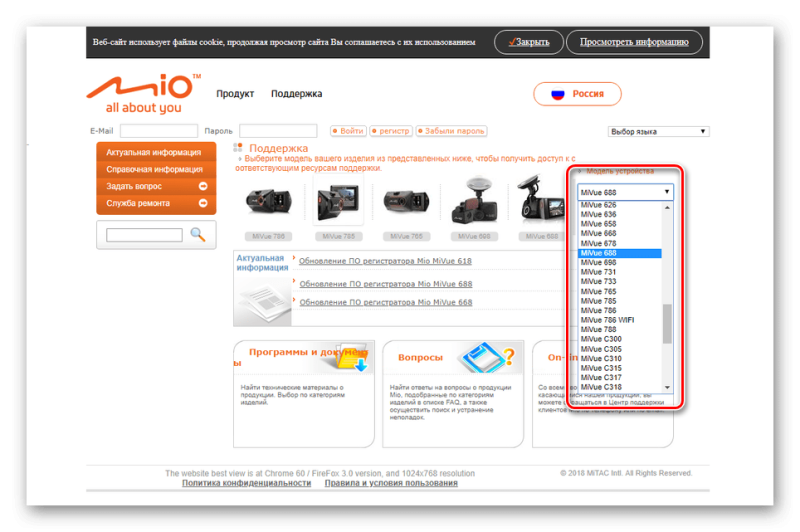This screenshot has height=532, width=800.
Task: Click the регистр button
Action: [x=391, y=131]
